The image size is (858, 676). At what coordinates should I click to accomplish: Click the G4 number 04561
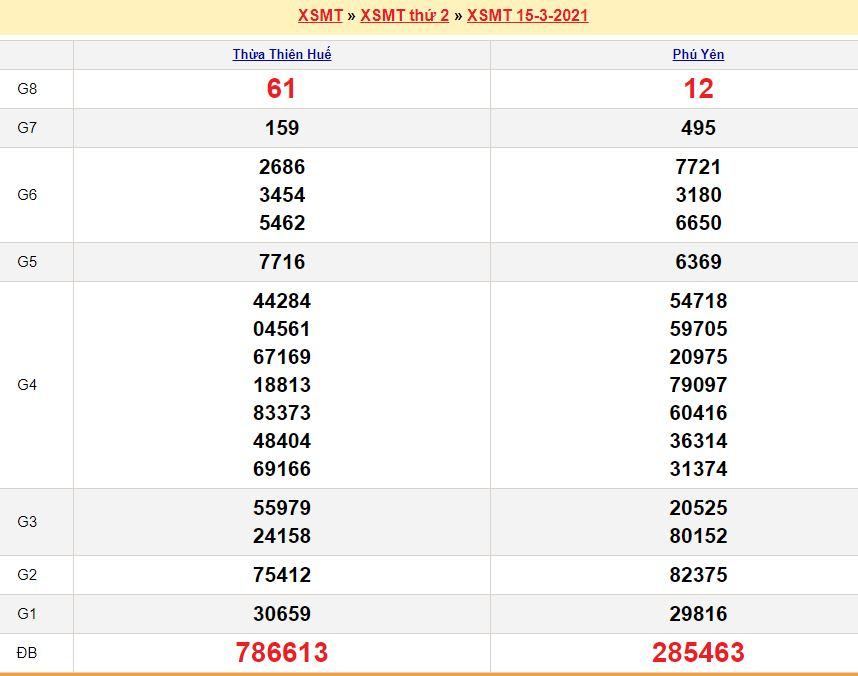282,329
